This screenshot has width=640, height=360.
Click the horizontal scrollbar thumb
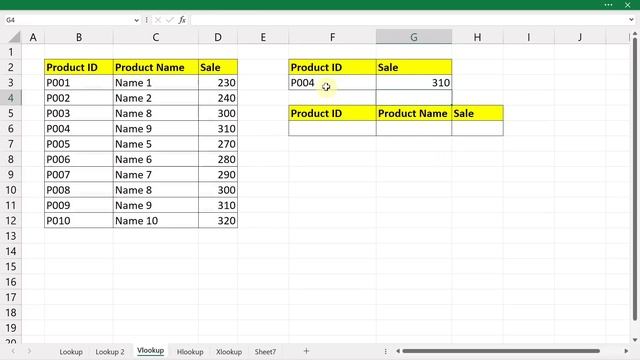501,351
